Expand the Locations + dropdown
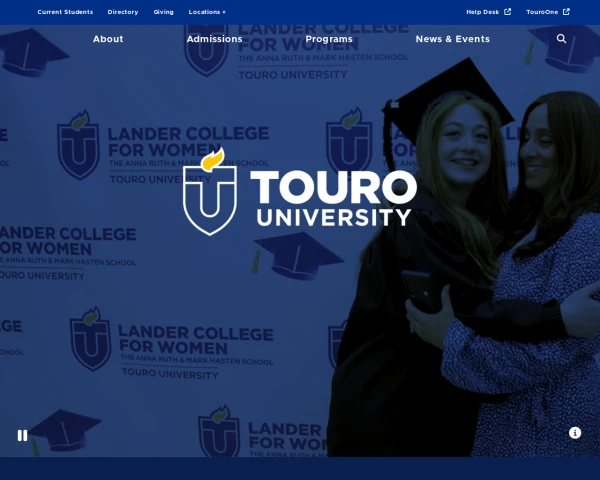This screenshot has width=600, height=480. (x=207, y=12)
